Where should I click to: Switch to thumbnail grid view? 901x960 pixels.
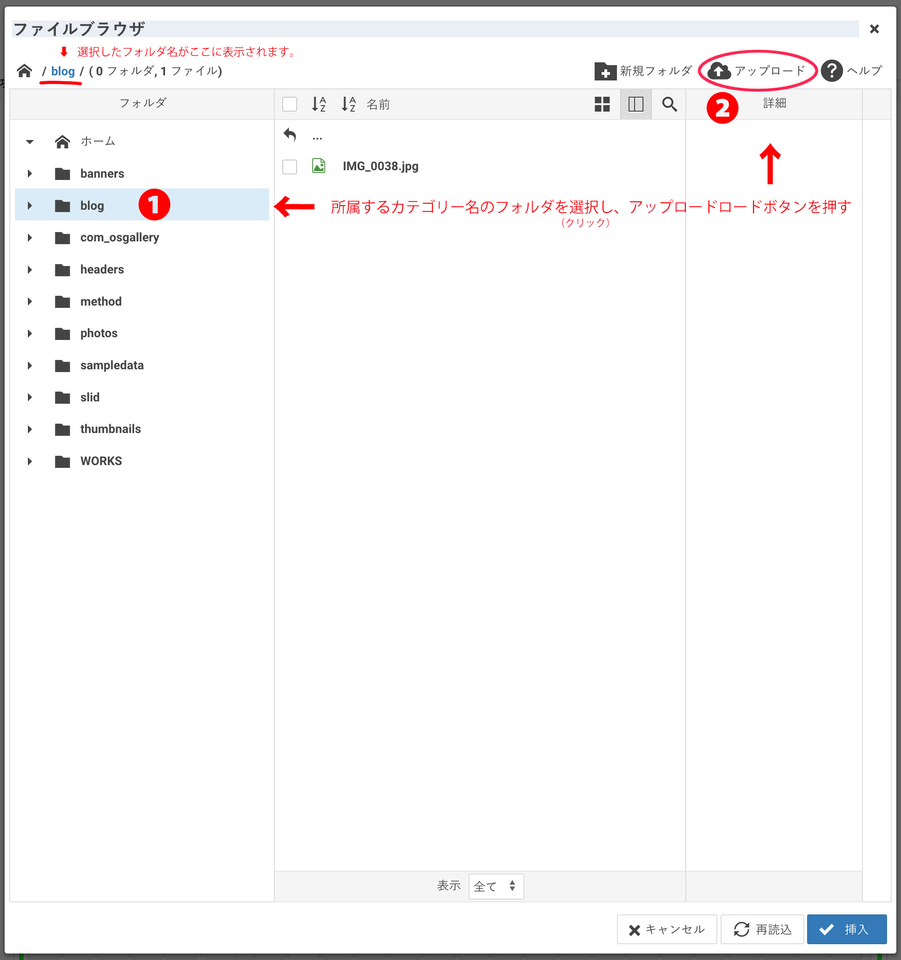(602, 104)
